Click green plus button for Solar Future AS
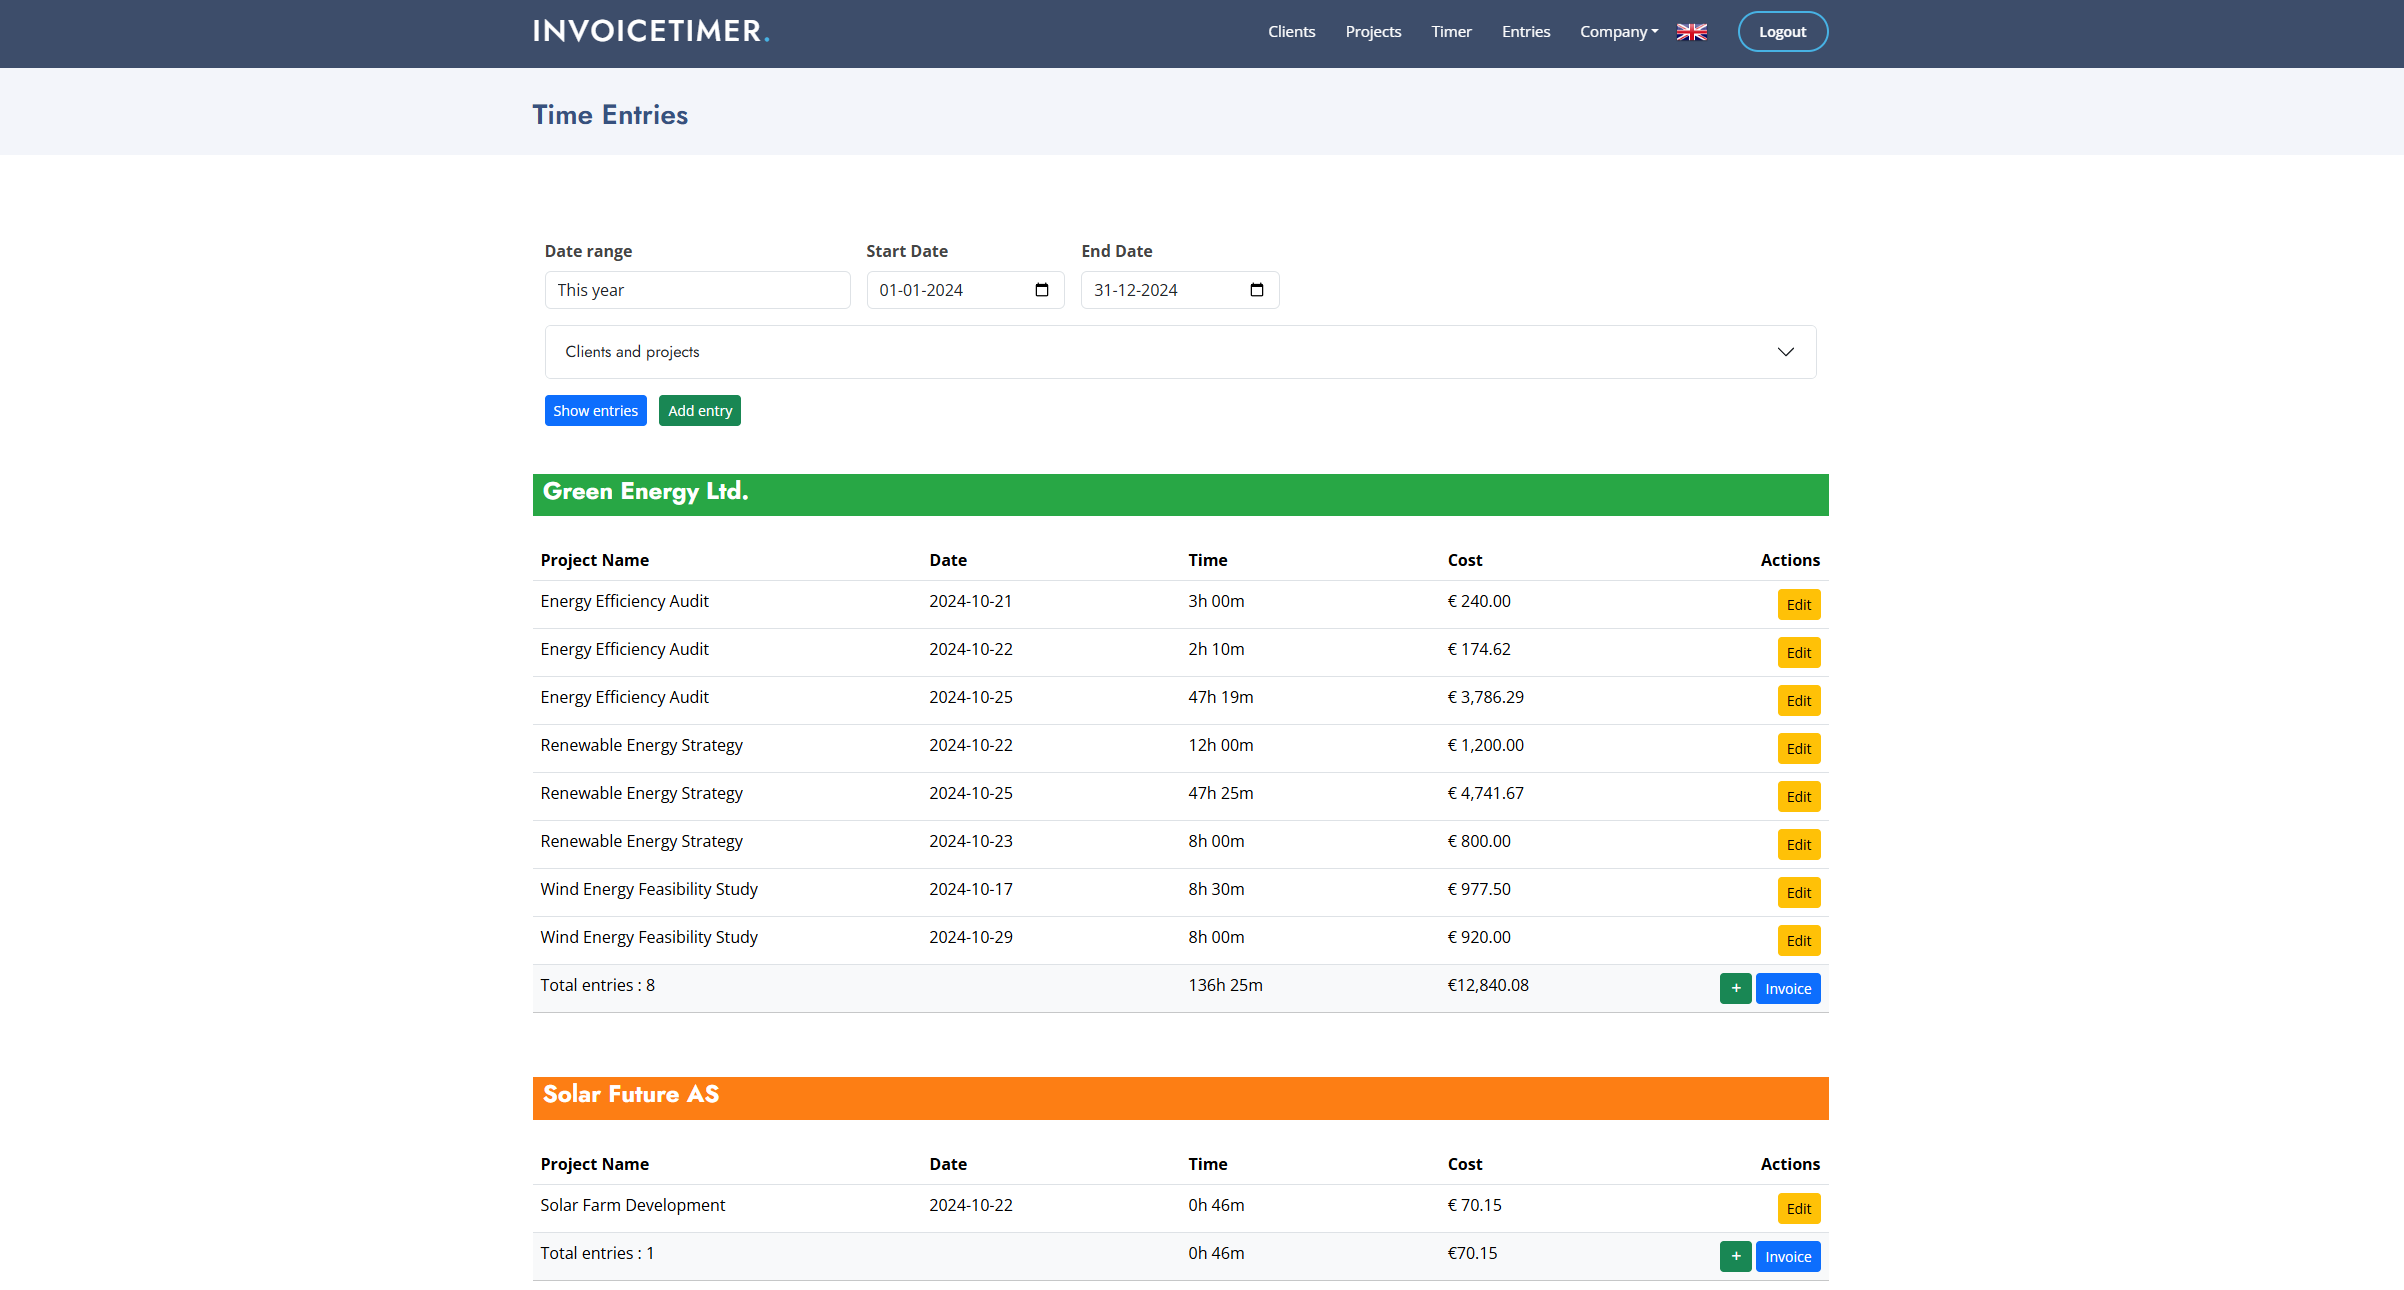This screenshot has width=2404, height=1290. [1735, 1256]
